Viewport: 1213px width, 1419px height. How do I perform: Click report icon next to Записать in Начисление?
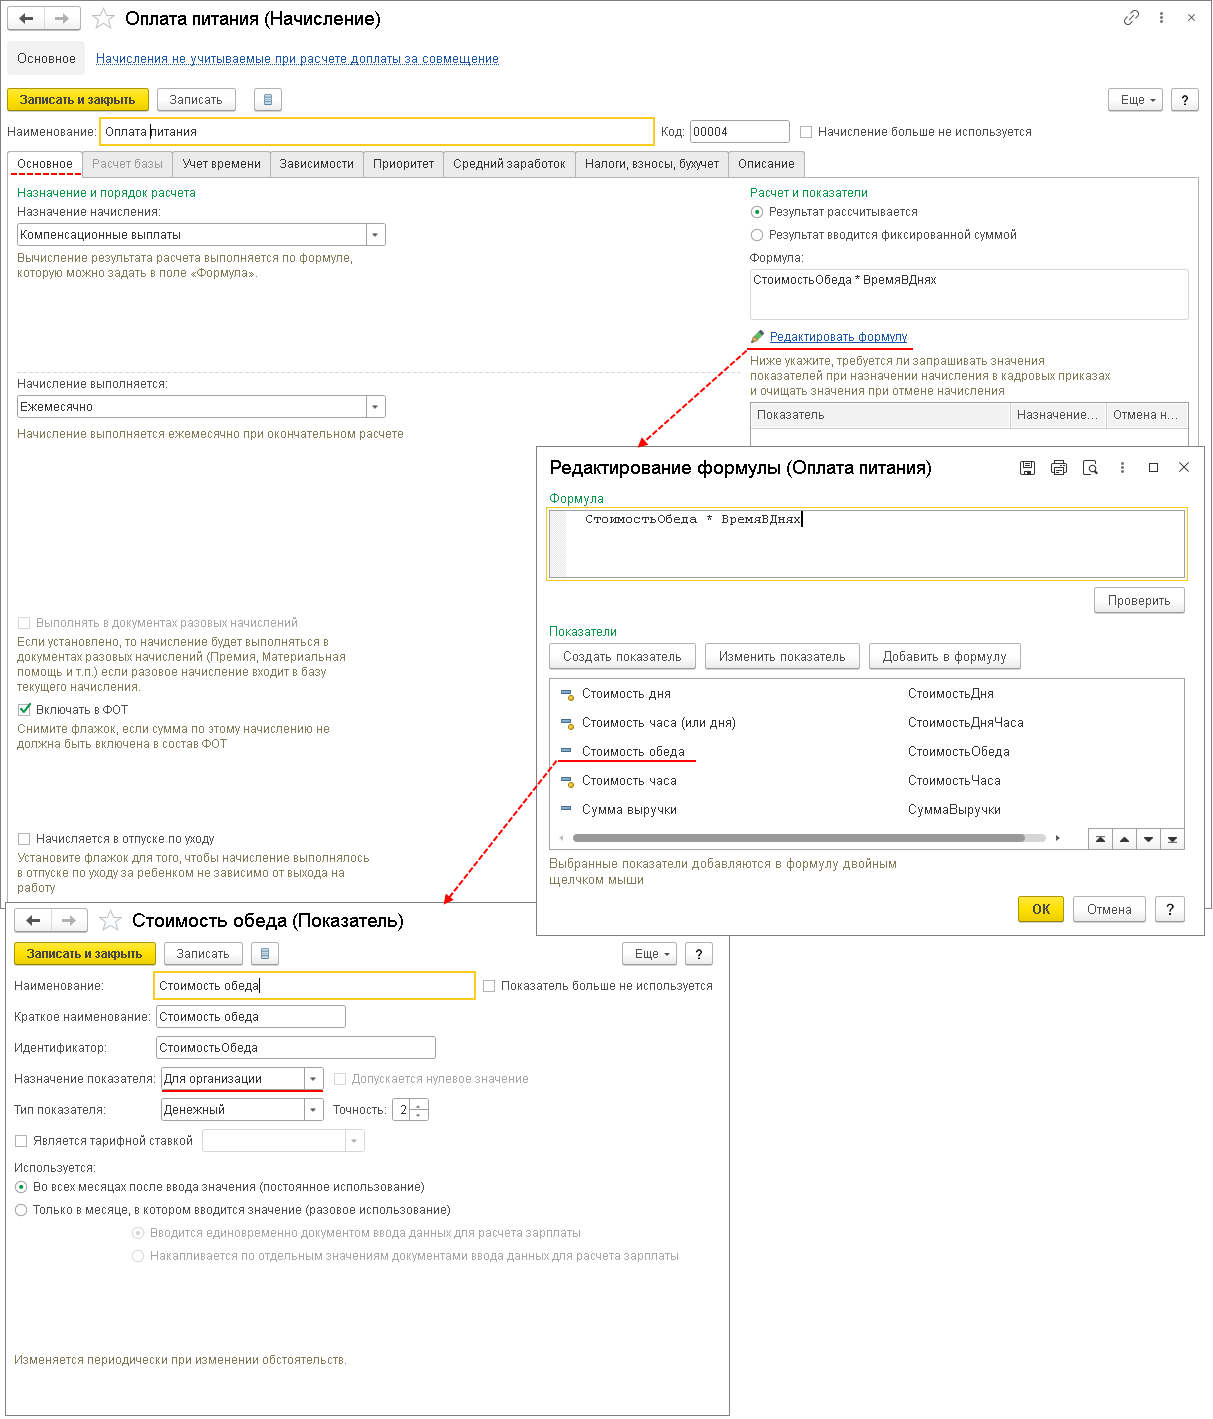tap(268, 100)
